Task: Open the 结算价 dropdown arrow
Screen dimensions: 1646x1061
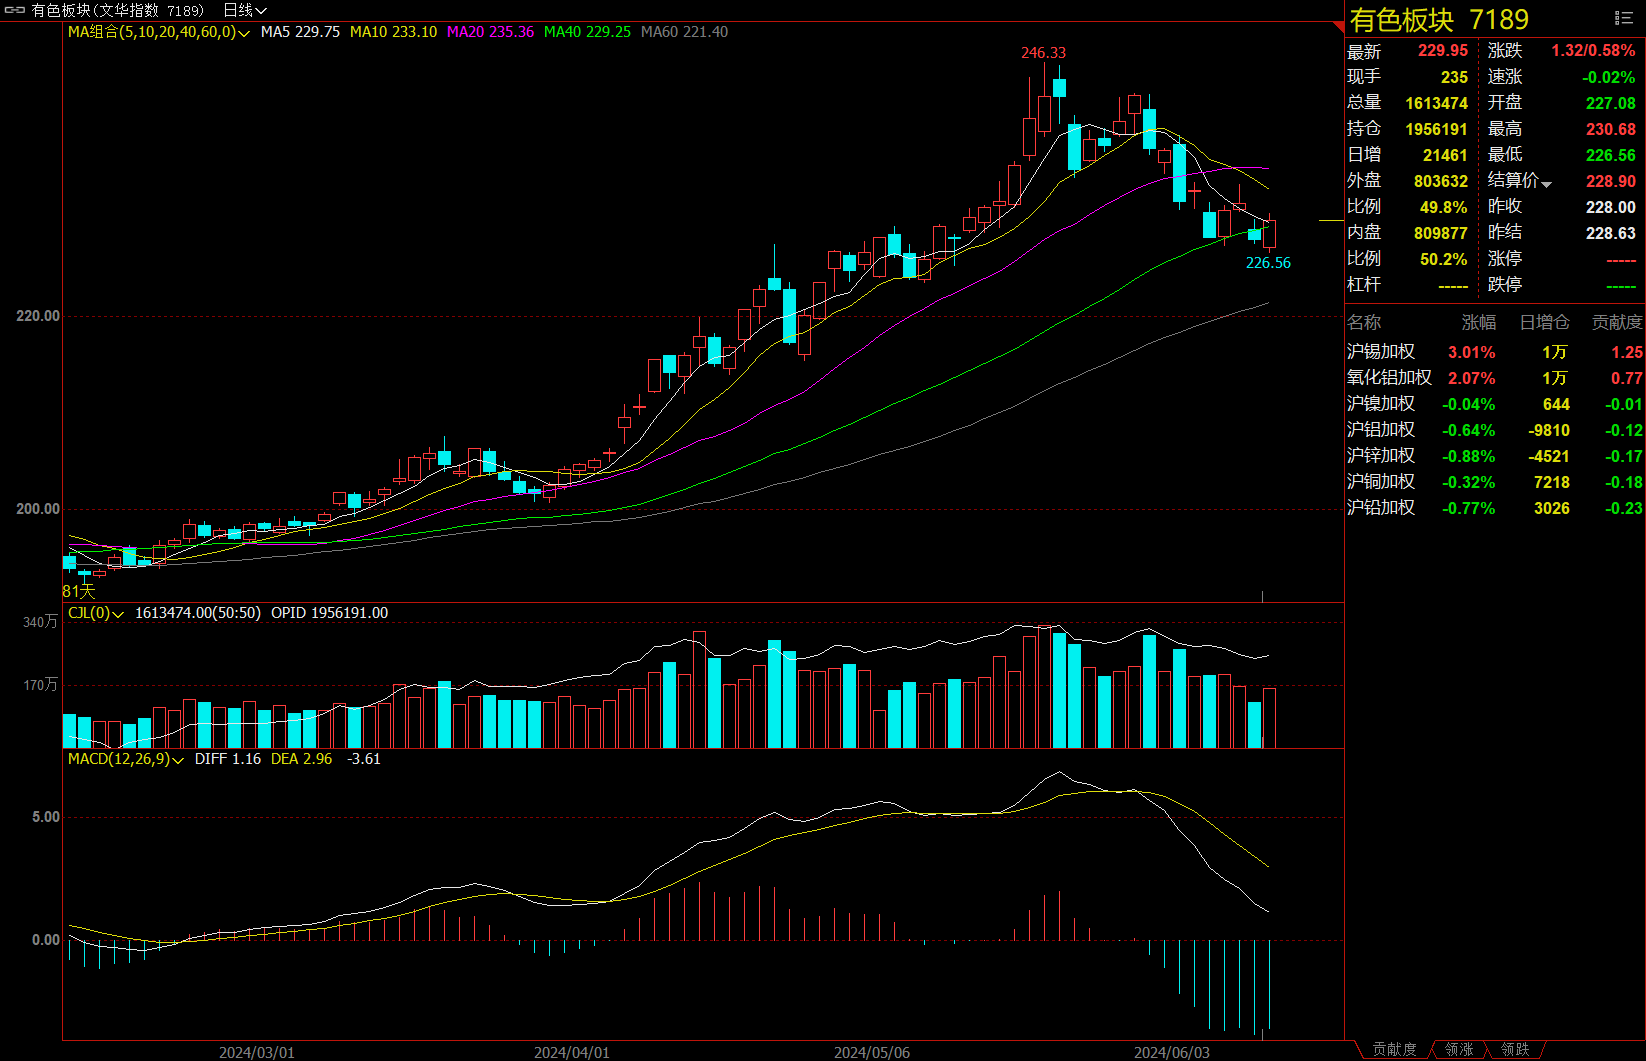Action: pyautogui.click(x=1547, y=183)
